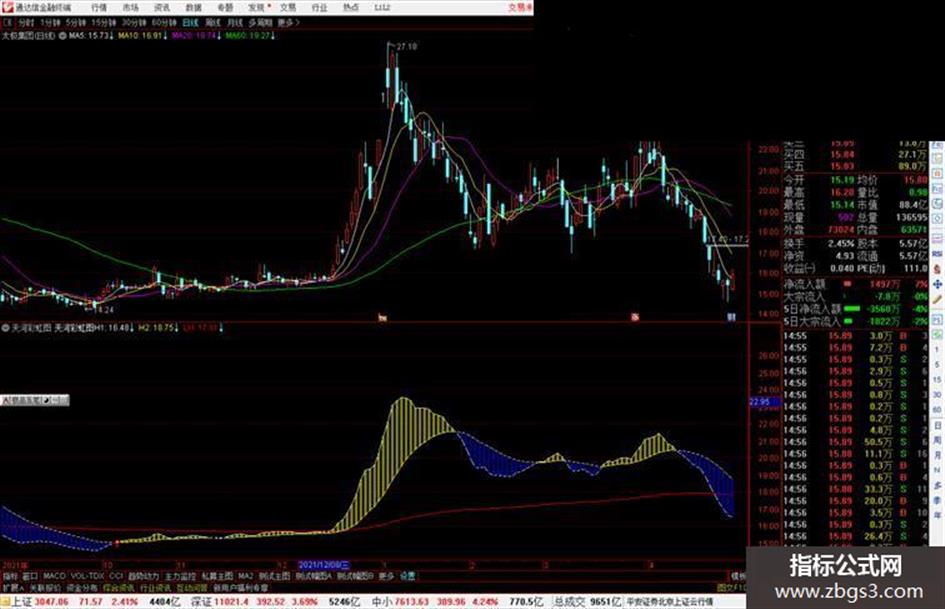
Task: Click the red dollar-sign icon in right toolbar
Action: [937, 269]
